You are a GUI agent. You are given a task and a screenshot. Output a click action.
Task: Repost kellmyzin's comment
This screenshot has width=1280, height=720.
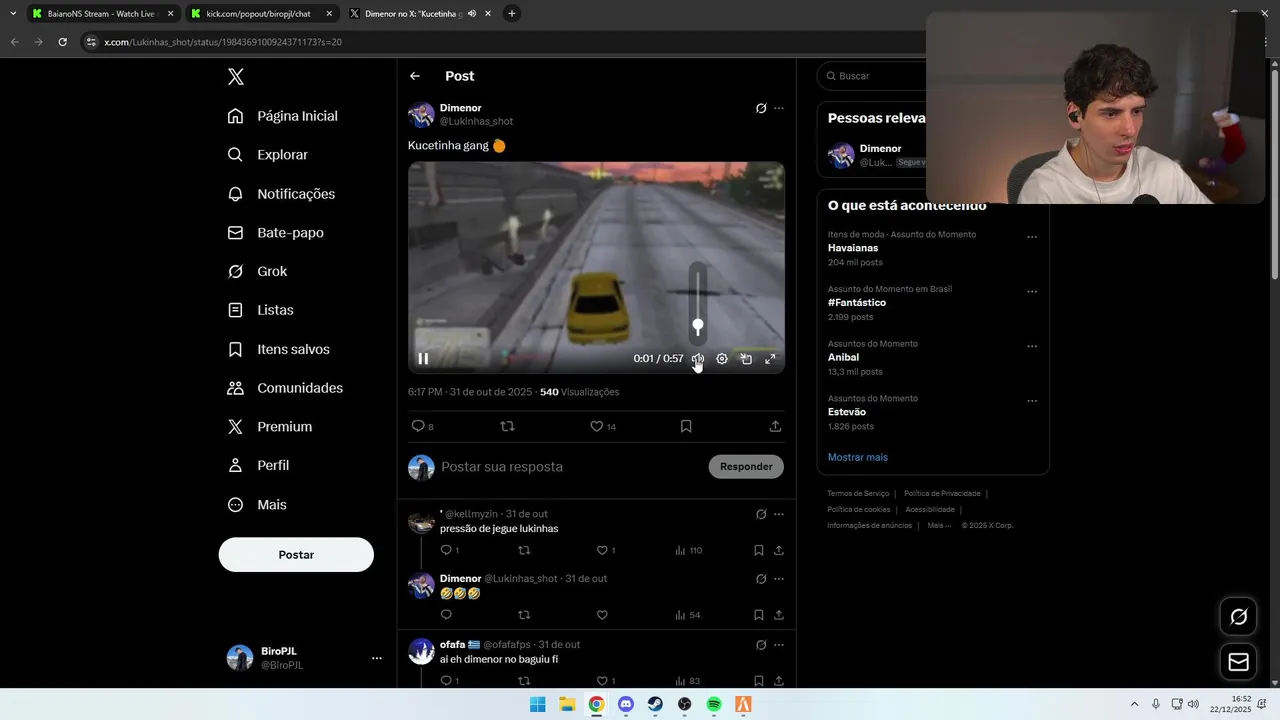click(x=524, y=550)
